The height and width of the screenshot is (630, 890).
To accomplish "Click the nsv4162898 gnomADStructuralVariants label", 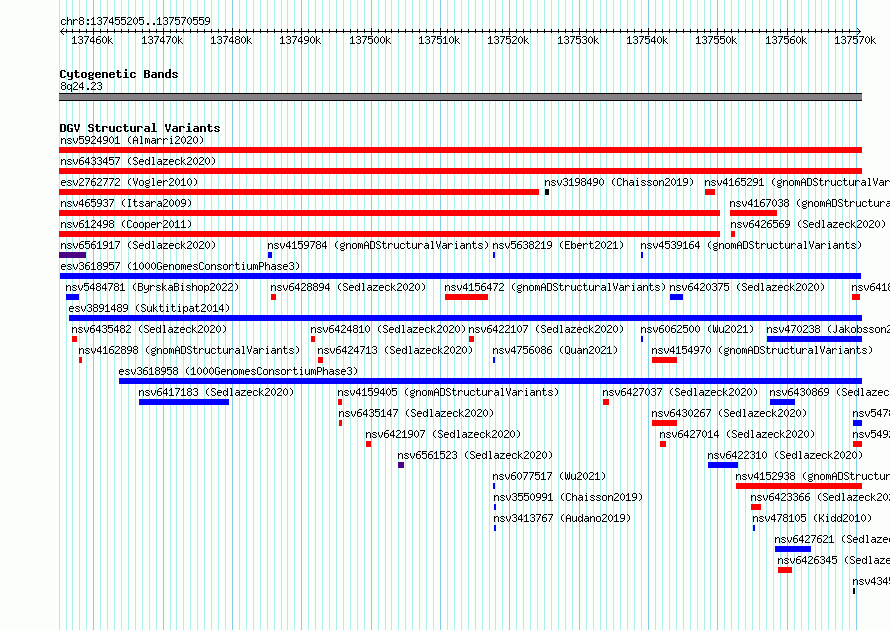I will click(189, 350).
